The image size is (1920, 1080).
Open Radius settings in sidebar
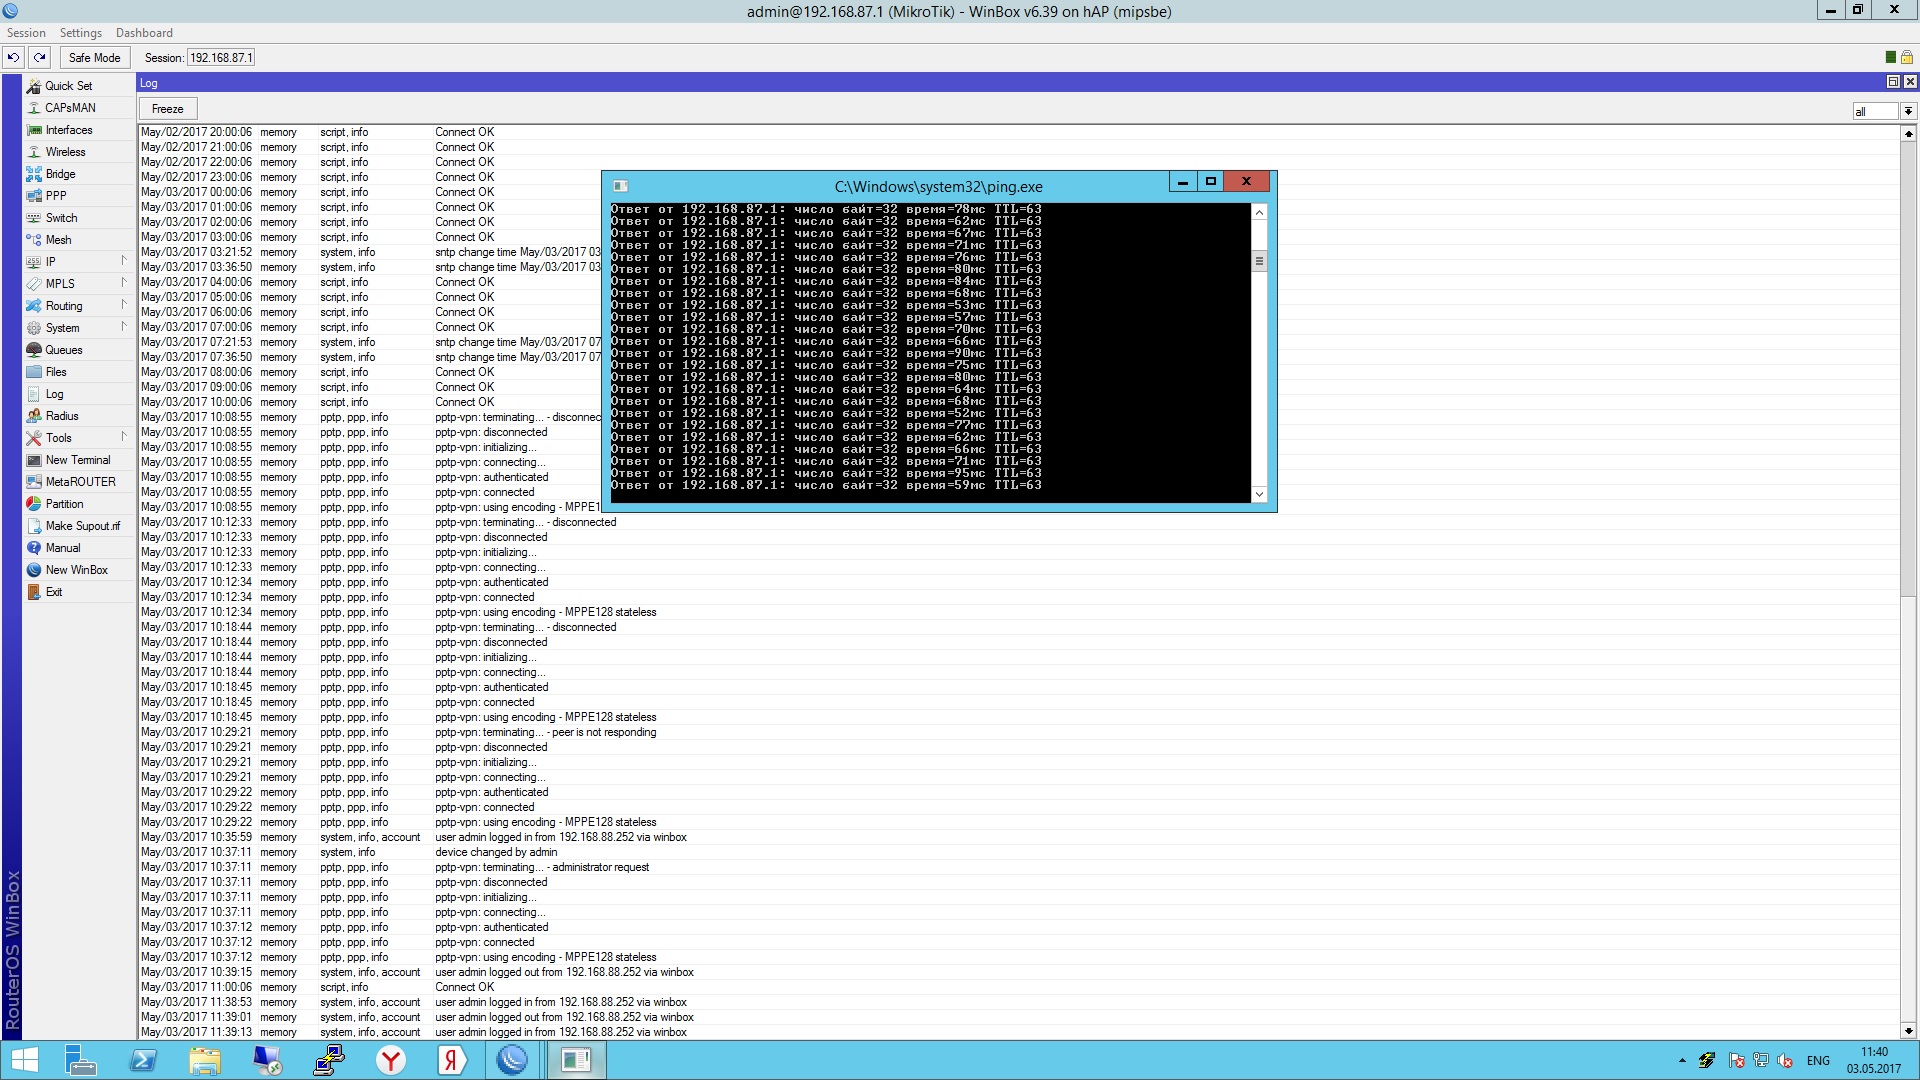point(61,416)
